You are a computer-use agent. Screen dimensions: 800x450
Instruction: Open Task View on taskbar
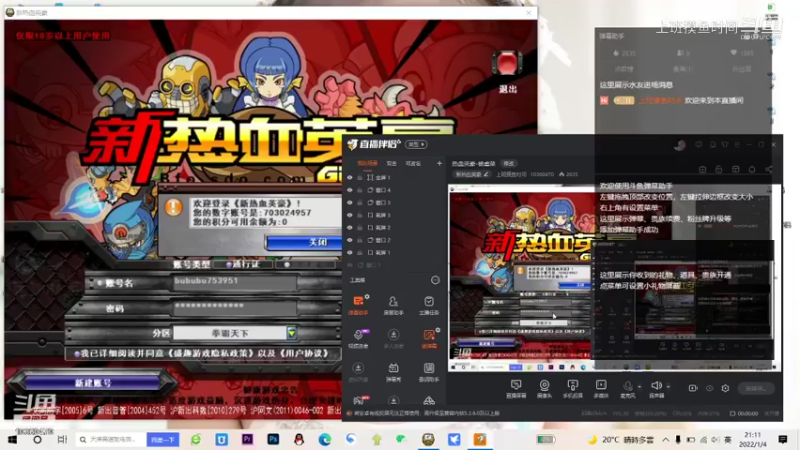(x=62, y=439)
